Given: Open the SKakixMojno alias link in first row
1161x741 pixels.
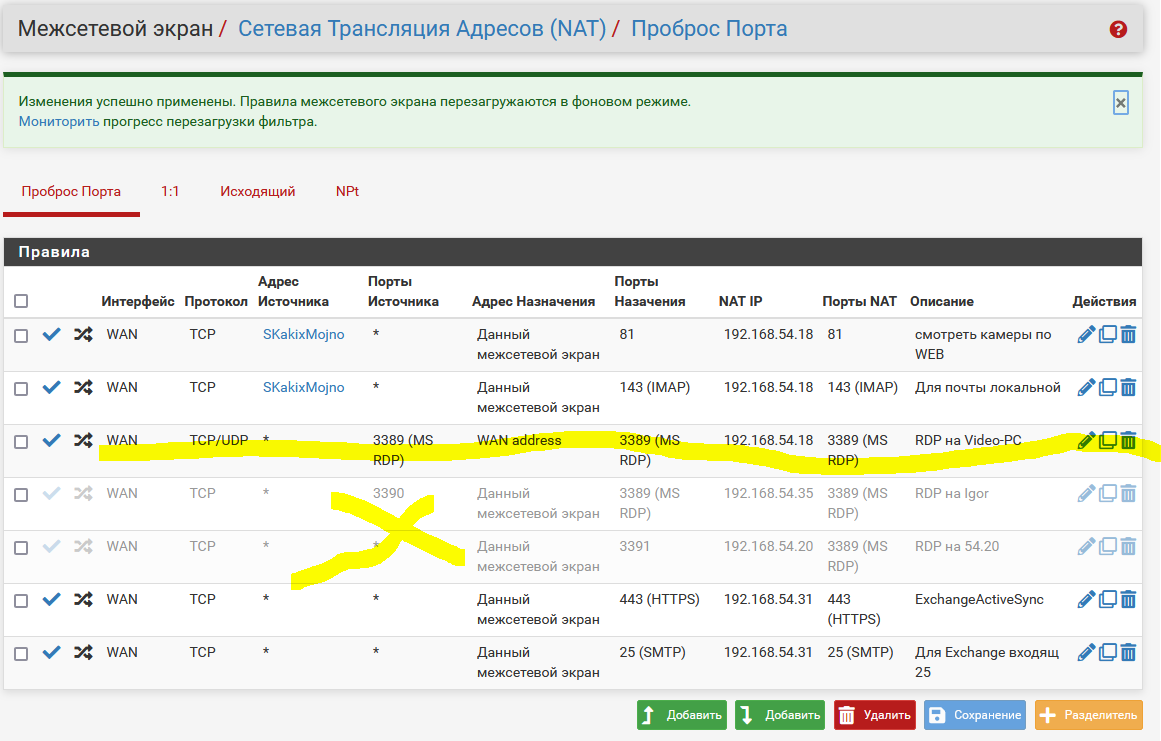Looking at the screenshot, I should [x=303, y=335].
